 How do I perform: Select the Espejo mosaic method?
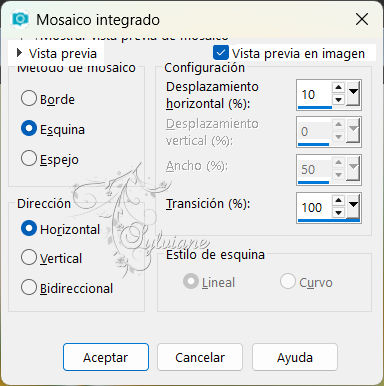tap(29, 158)
